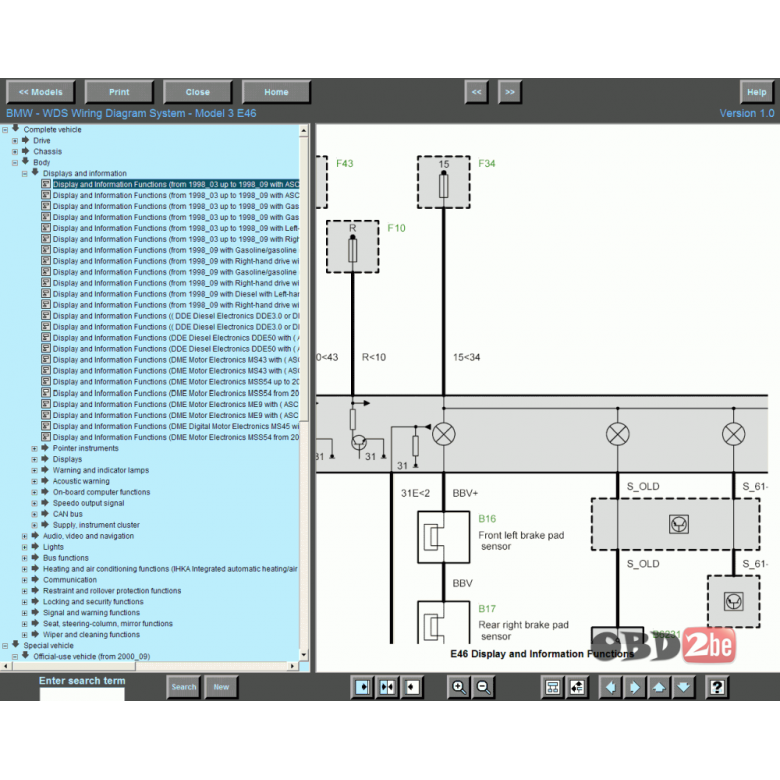Expand the Chassis tree node

[15, 152]
